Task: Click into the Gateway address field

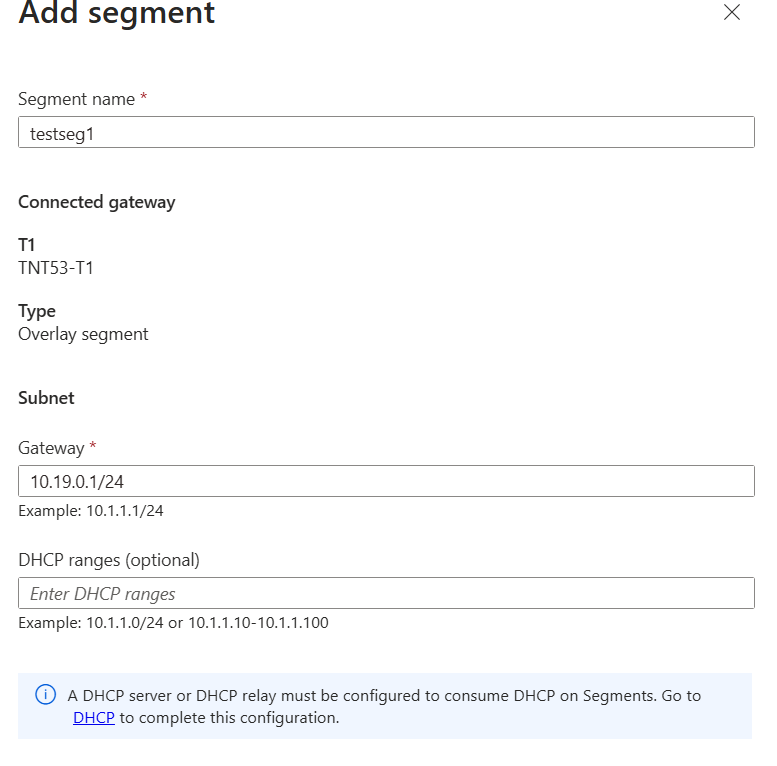Action: click(386, 481)
